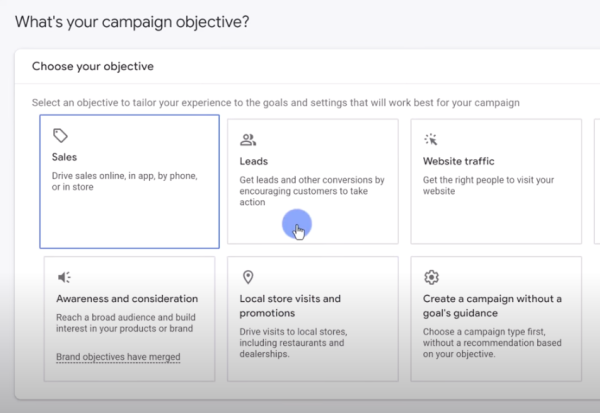Select the Website traffic objective card
This screenshot has height=413, width=600.
point(496,181)
